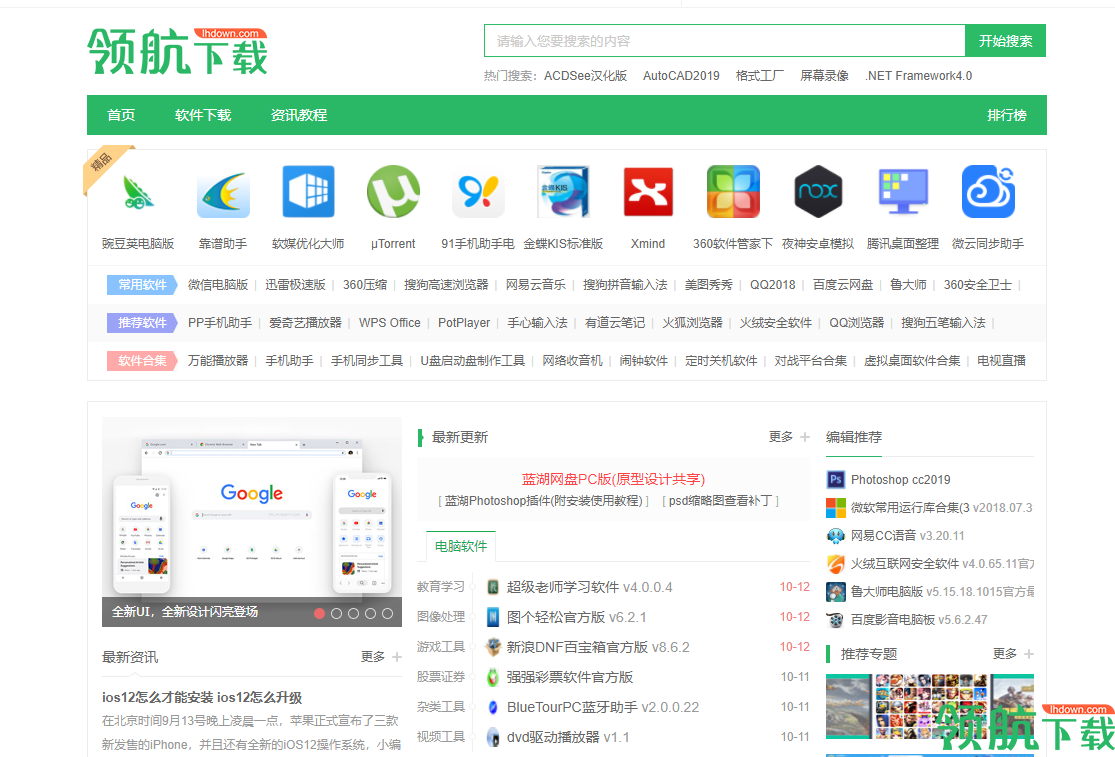Click the Photoshop cc2019 Ps icon
Image resolution: width=1115 pixels, height=757 pixels.
tap(836, 480)
